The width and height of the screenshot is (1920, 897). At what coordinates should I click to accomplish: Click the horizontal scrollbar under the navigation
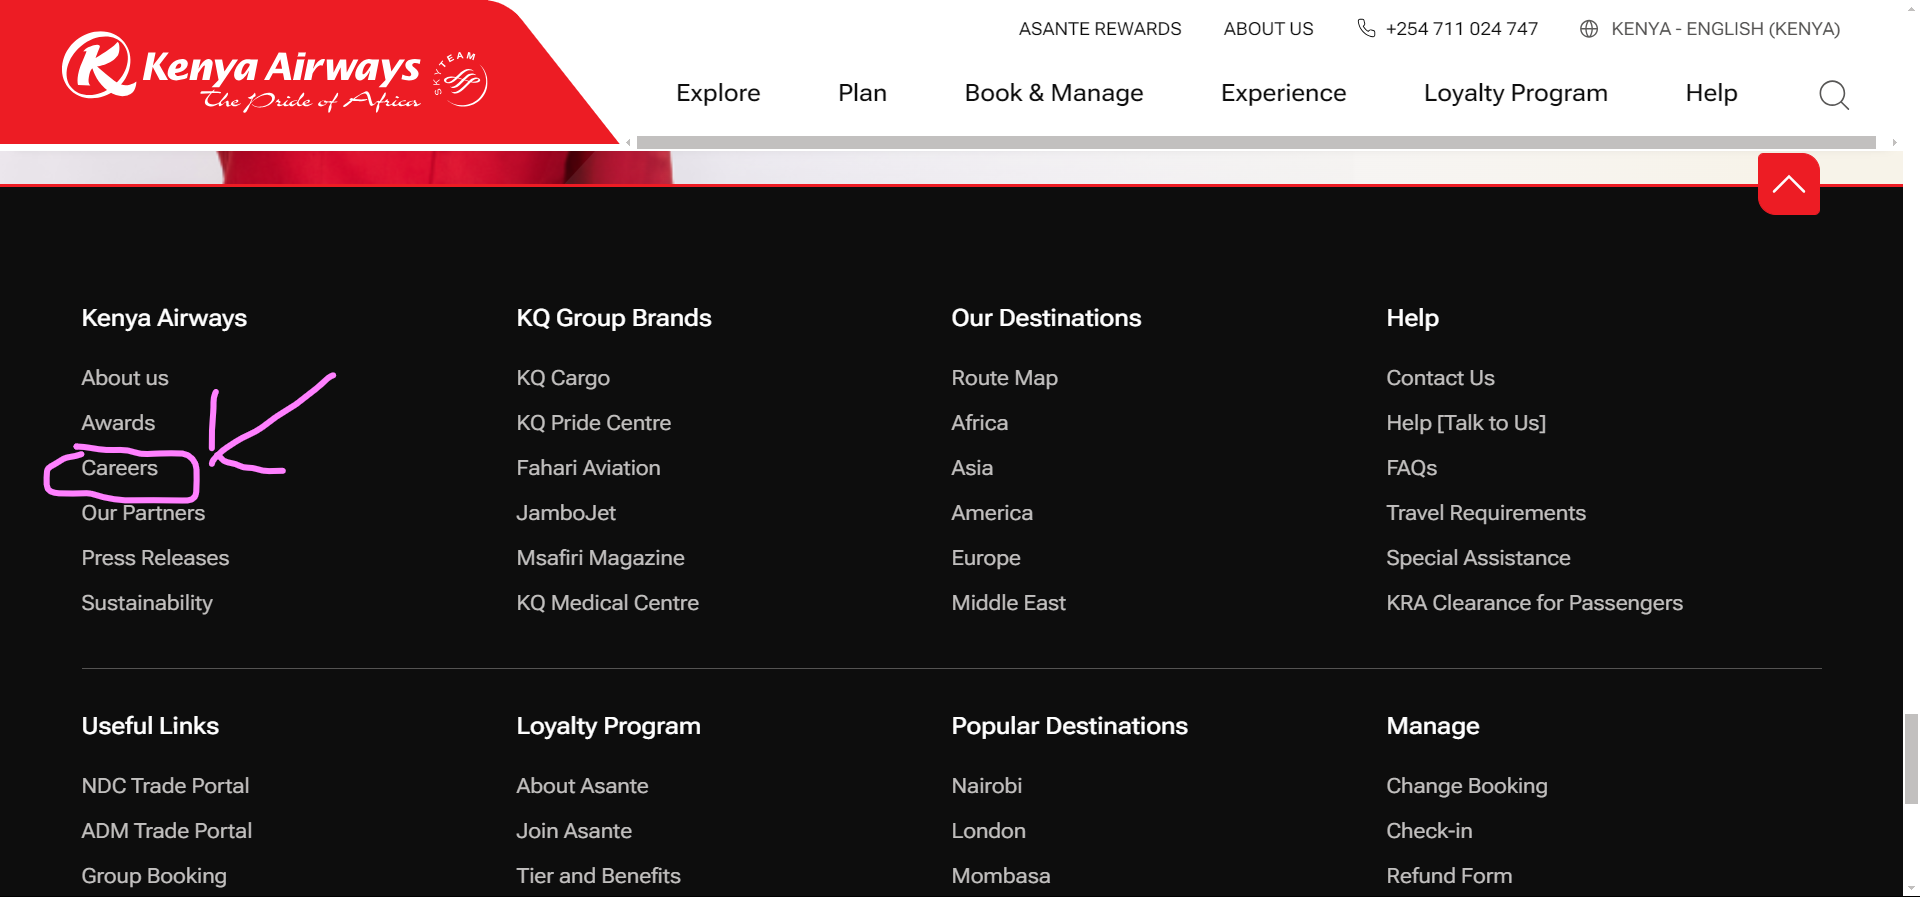pos(1256,142)
